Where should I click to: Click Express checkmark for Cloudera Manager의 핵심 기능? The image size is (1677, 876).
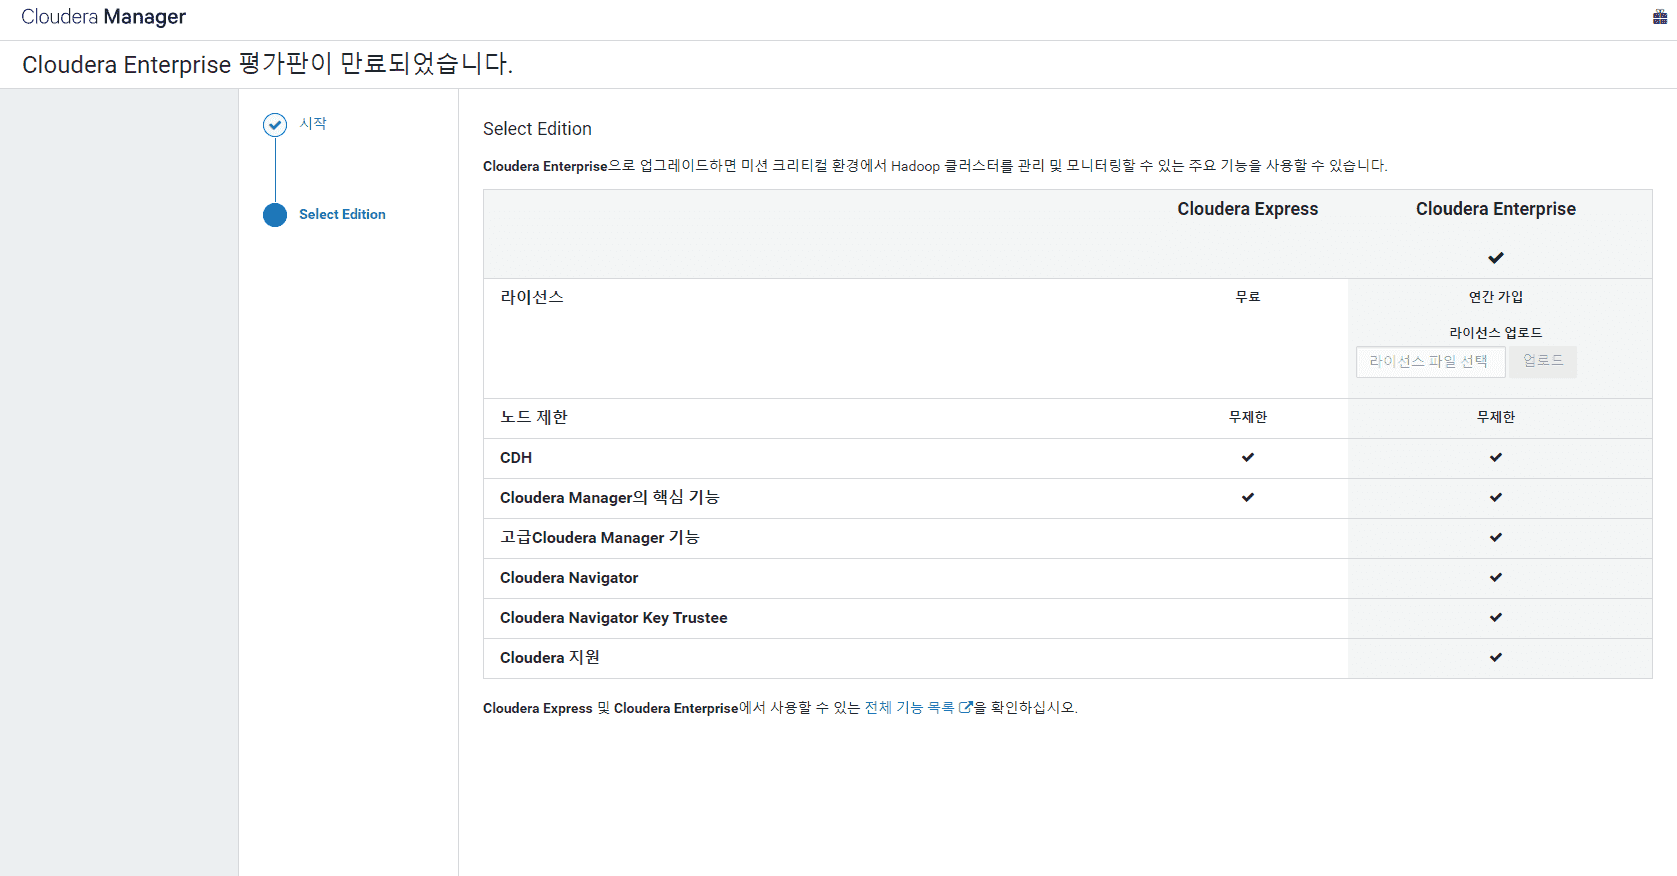tap(1248, 497)
